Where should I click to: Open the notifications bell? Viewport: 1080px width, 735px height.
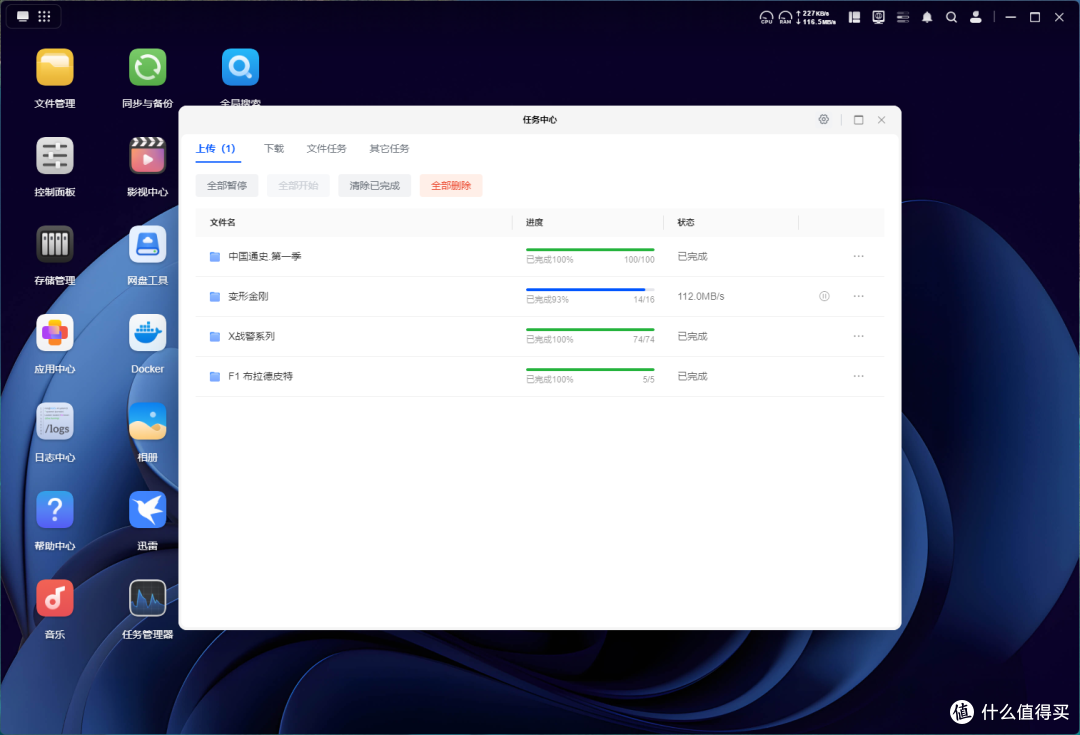[x=927, y=17]
